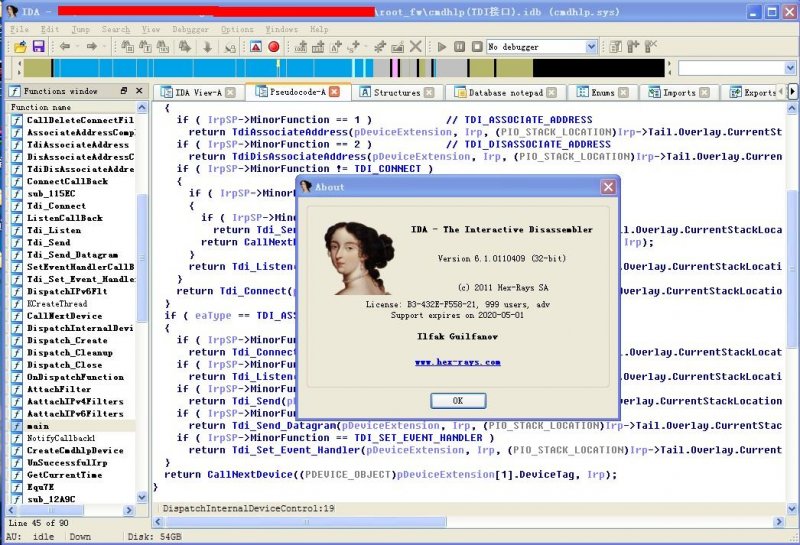Select function TdiAssociateAddress
Viewport: 800px width, 545px height.
tap(78, 144)
